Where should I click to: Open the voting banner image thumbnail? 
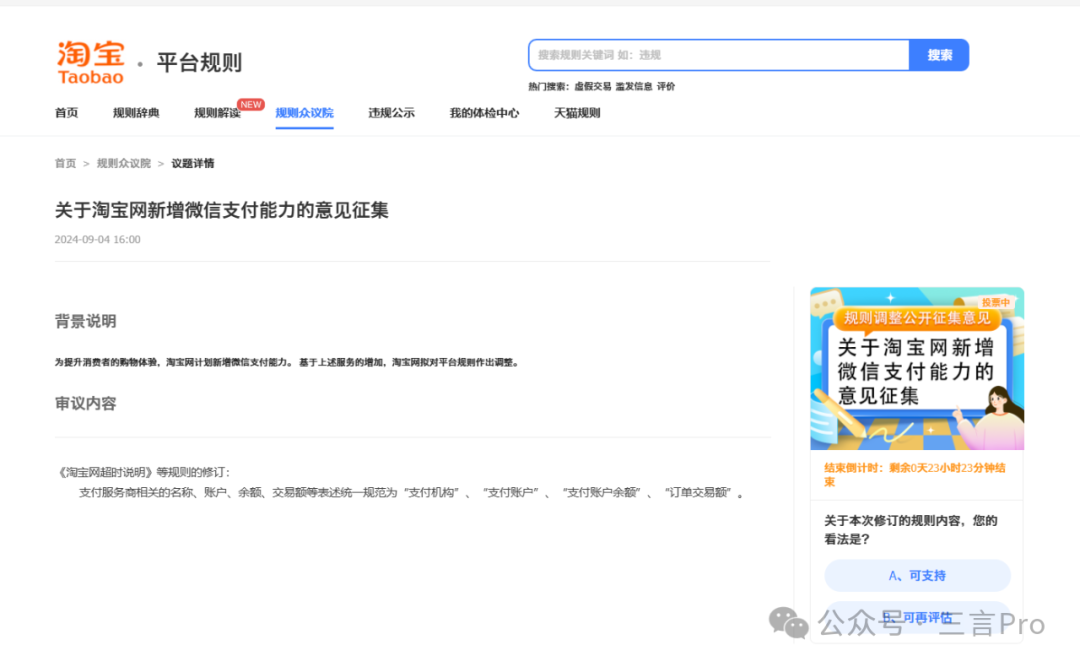tap(917, 369)
